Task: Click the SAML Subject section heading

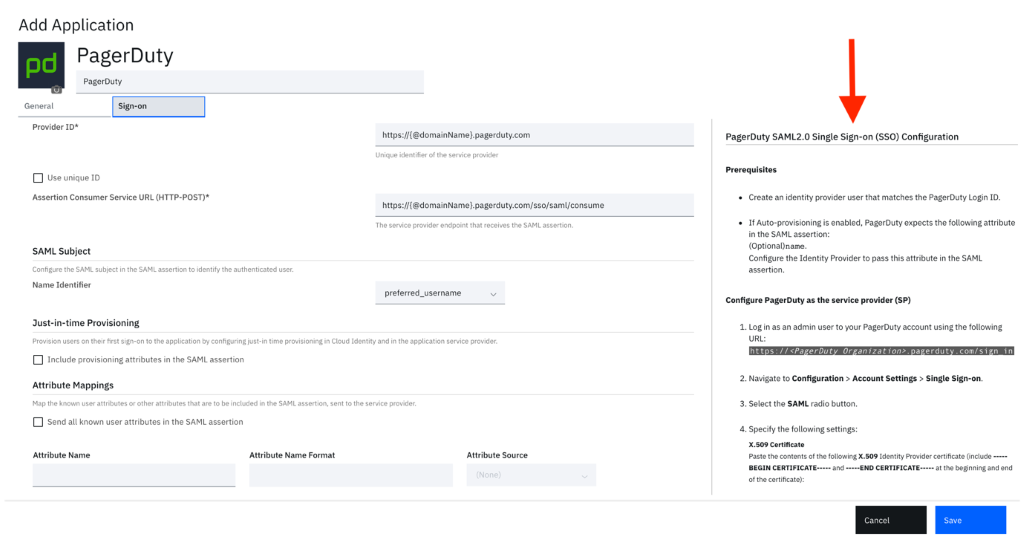Action: click(61, 252)
